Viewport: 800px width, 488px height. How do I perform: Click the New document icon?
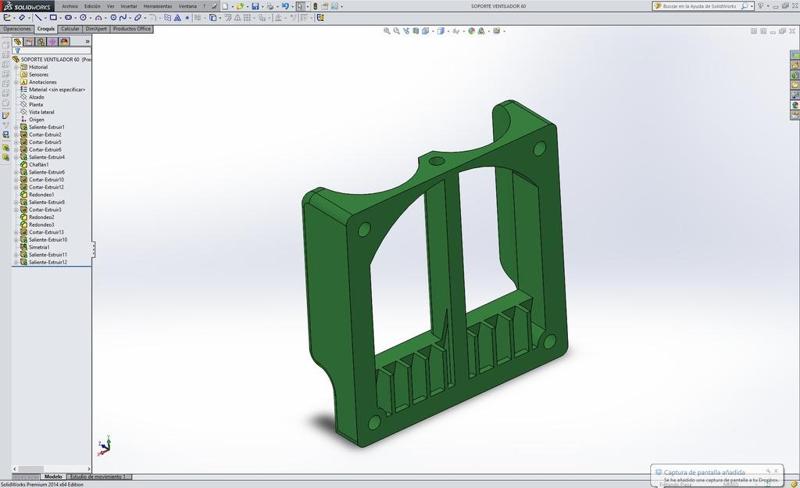click(x=227, y=6)
